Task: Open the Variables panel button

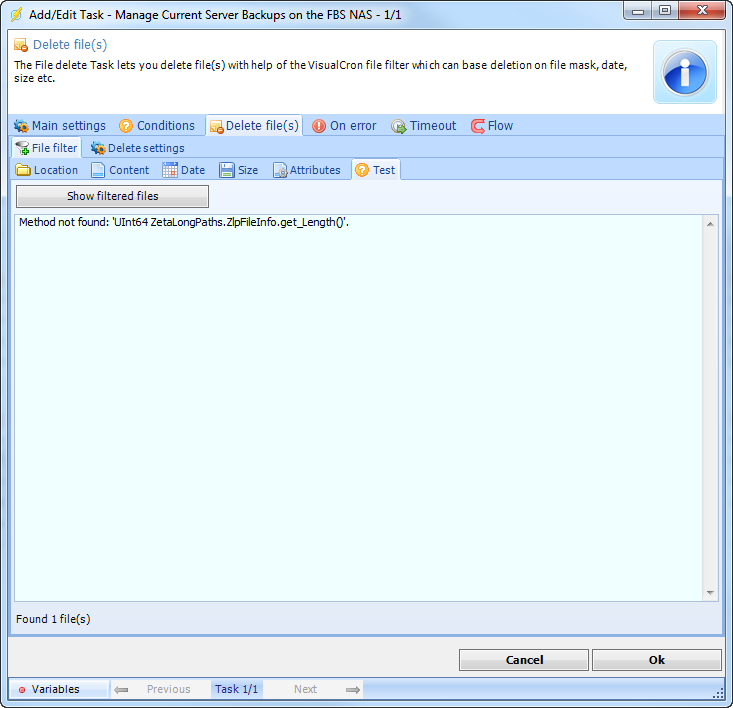Action: point(58,689)
